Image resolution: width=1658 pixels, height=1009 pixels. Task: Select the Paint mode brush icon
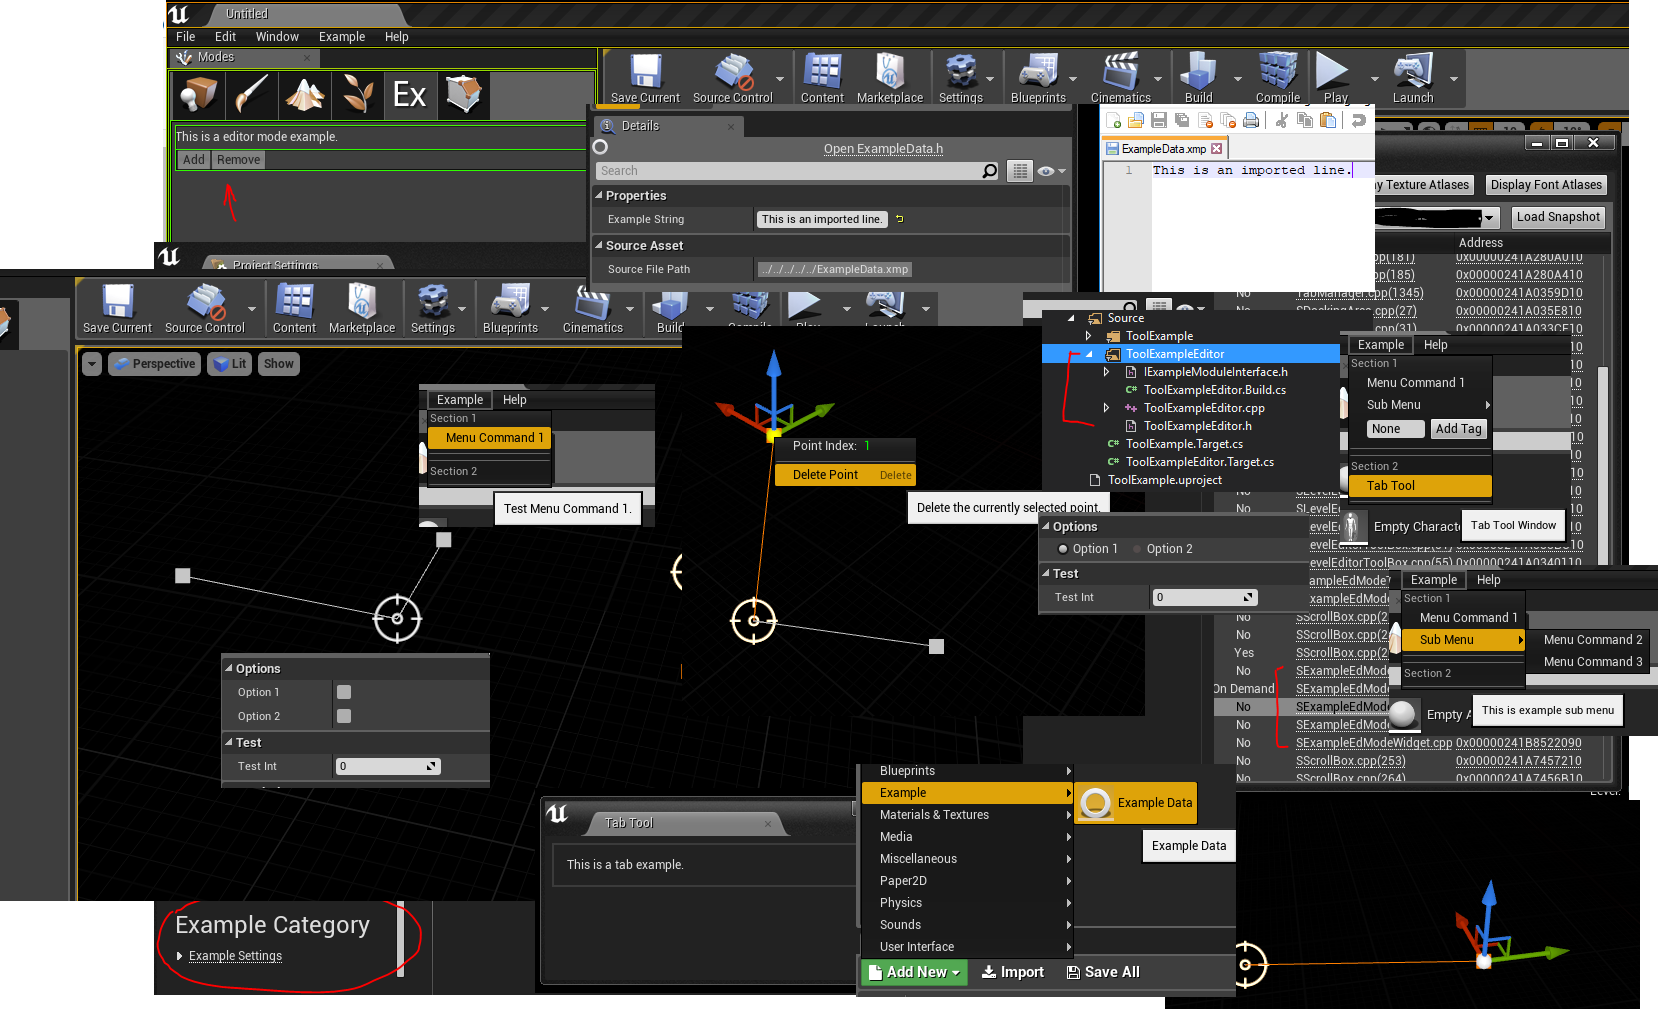[x=252, y=95]
